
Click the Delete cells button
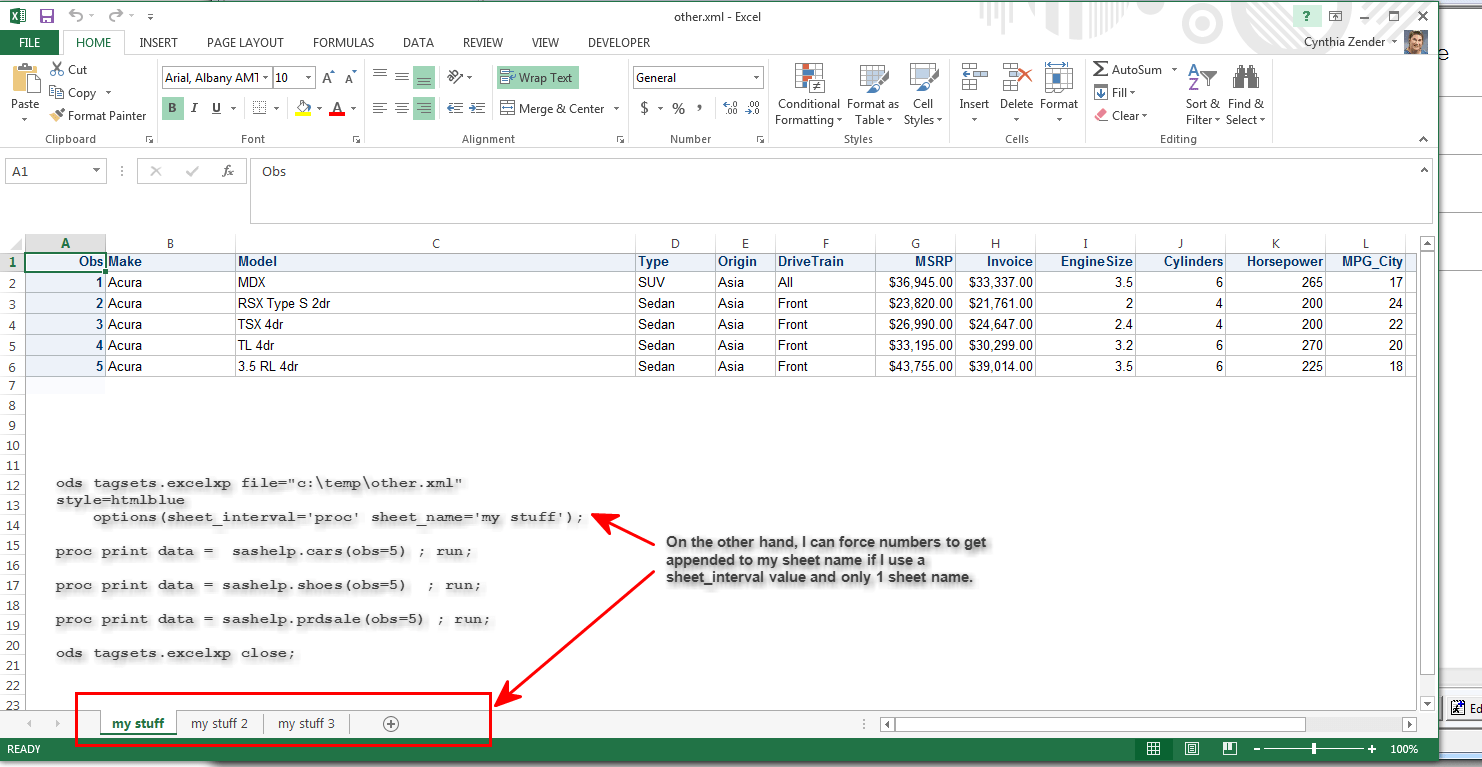(x=1016, y=90)
